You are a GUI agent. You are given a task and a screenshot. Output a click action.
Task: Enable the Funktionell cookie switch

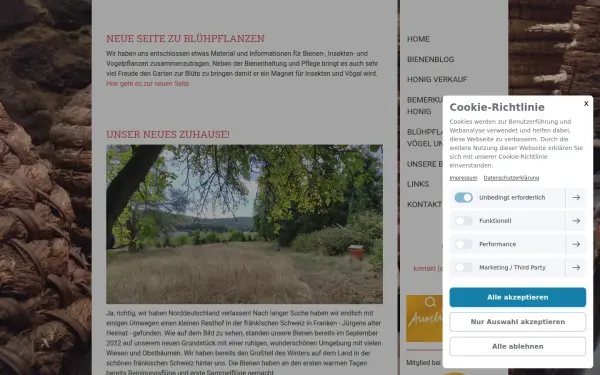[x=463, y=221]
